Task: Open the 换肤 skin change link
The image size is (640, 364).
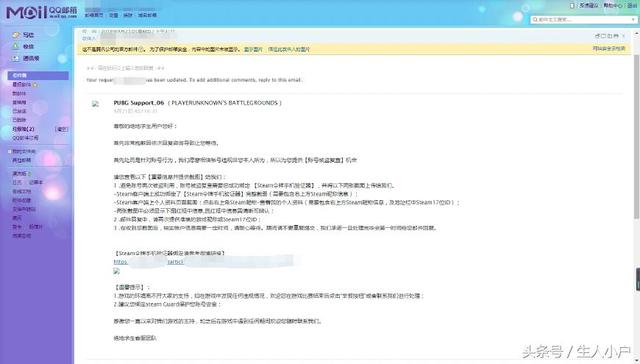Action: coord(128,15)
